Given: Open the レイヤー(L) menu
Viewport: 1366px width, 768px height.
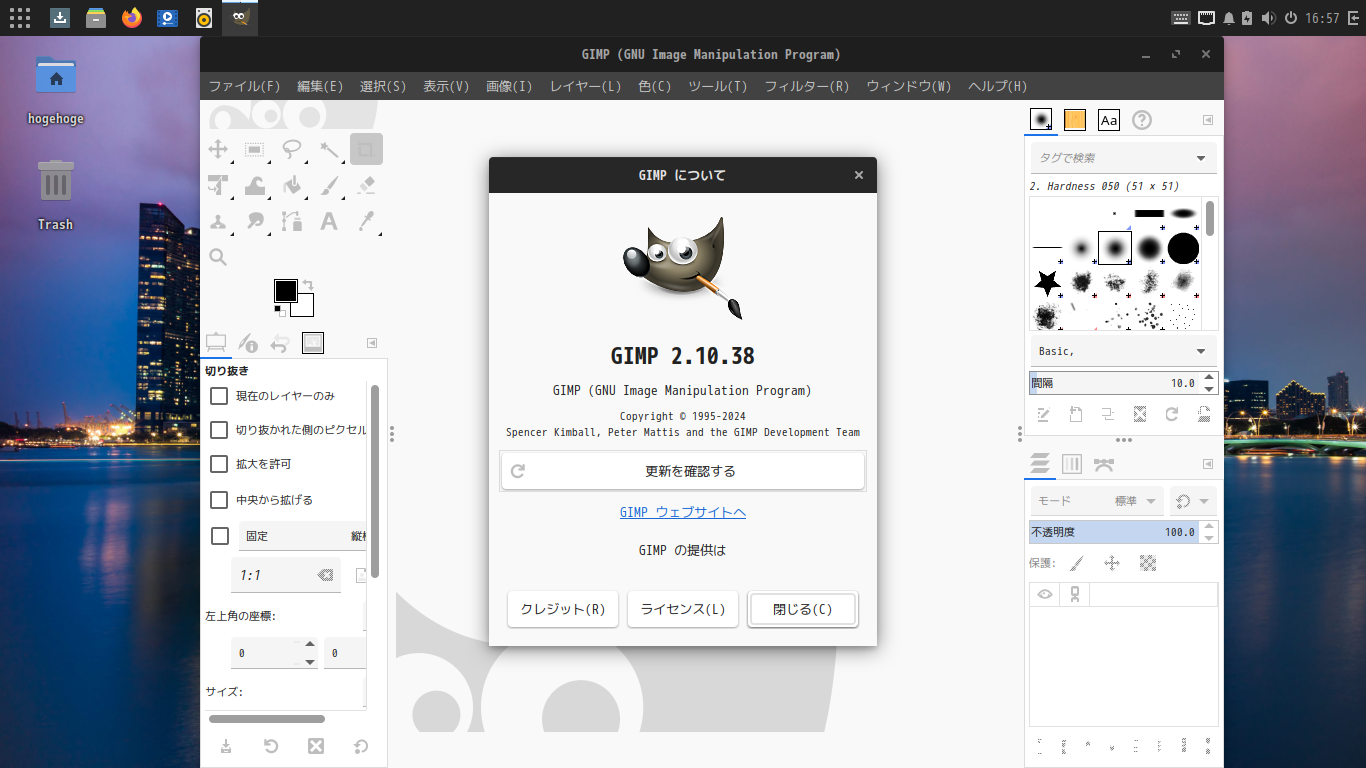Looking at the screenshot, I should point(585,86).
